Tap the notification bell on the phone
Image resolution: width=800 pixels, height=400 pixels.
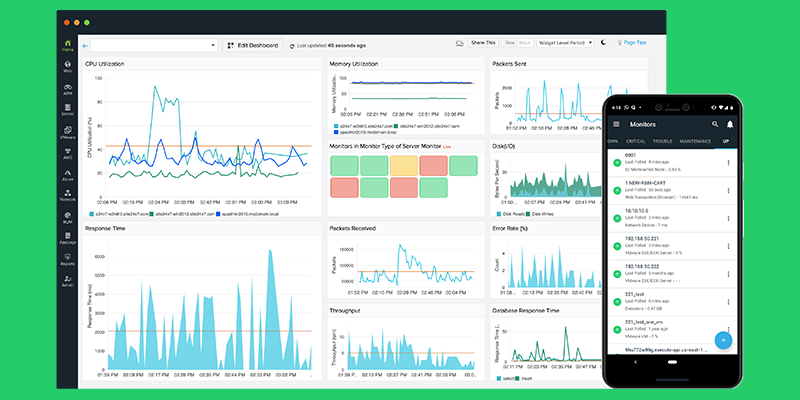pos(730,124)
